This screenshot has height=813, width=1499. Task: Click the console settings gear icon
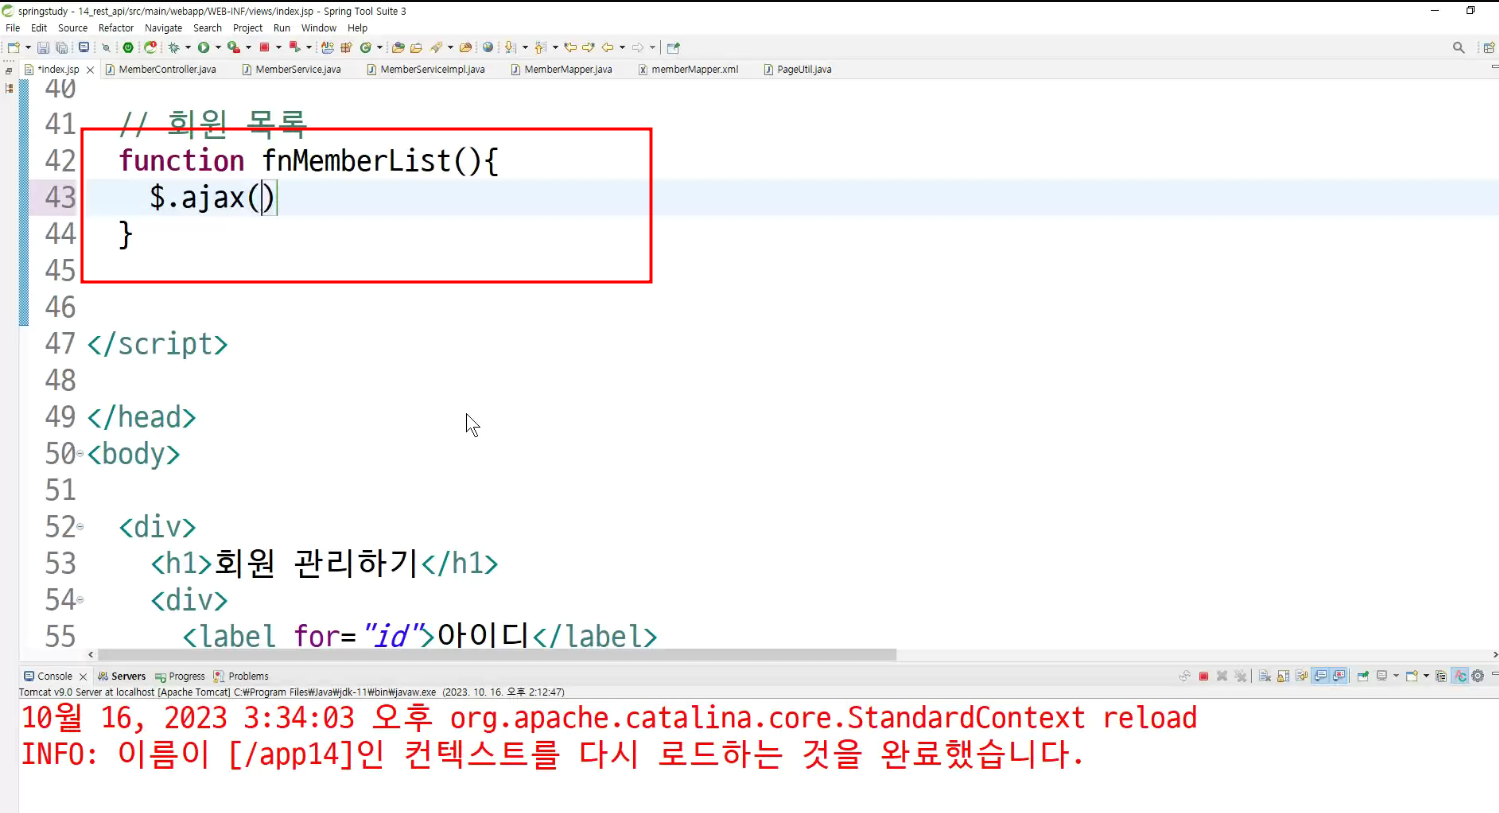(x=1478, y=676)
